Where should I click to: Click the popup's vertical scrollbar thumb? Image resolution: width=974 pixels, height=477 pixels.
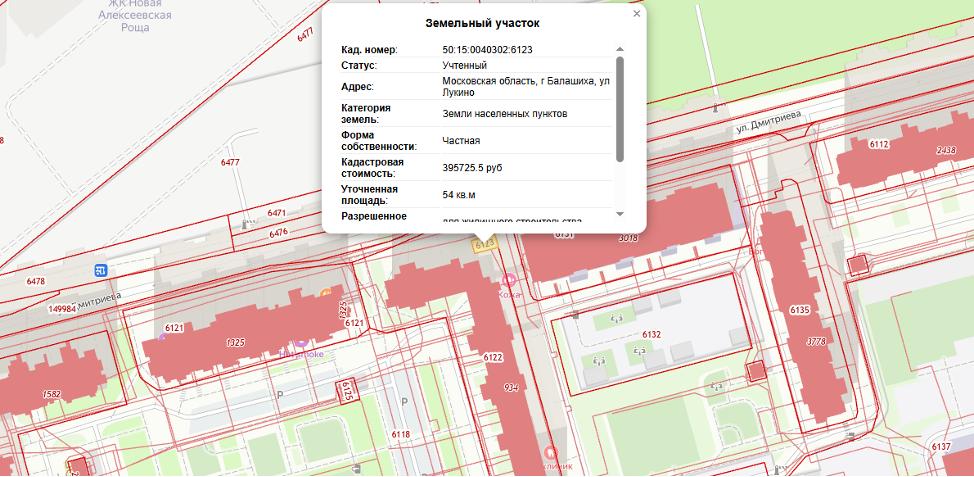(620, 108)
